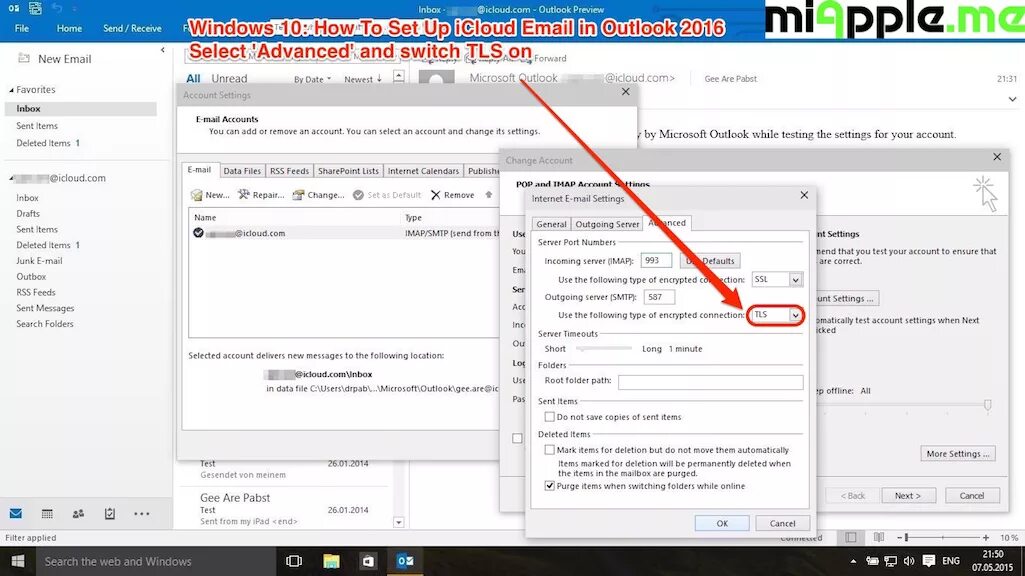Open the File menu
The image size is (1025, 576).
pyautogui.click(x=22, y=28)
